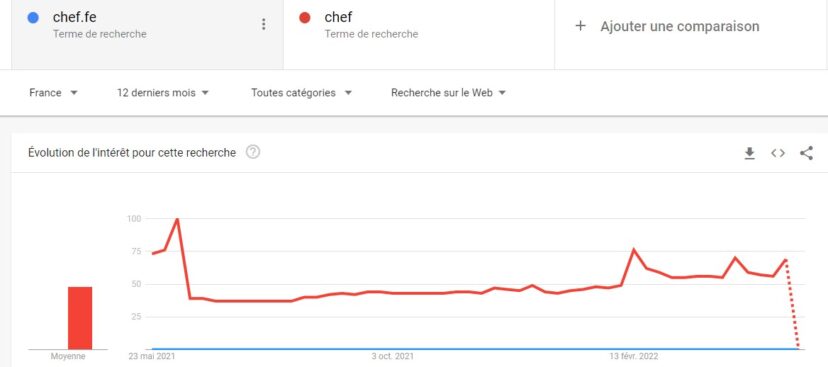The height and width of the screenshot is (367, 828).
Task: Click the 3 oct. 2021 axis label
Action: click(392, 356)
